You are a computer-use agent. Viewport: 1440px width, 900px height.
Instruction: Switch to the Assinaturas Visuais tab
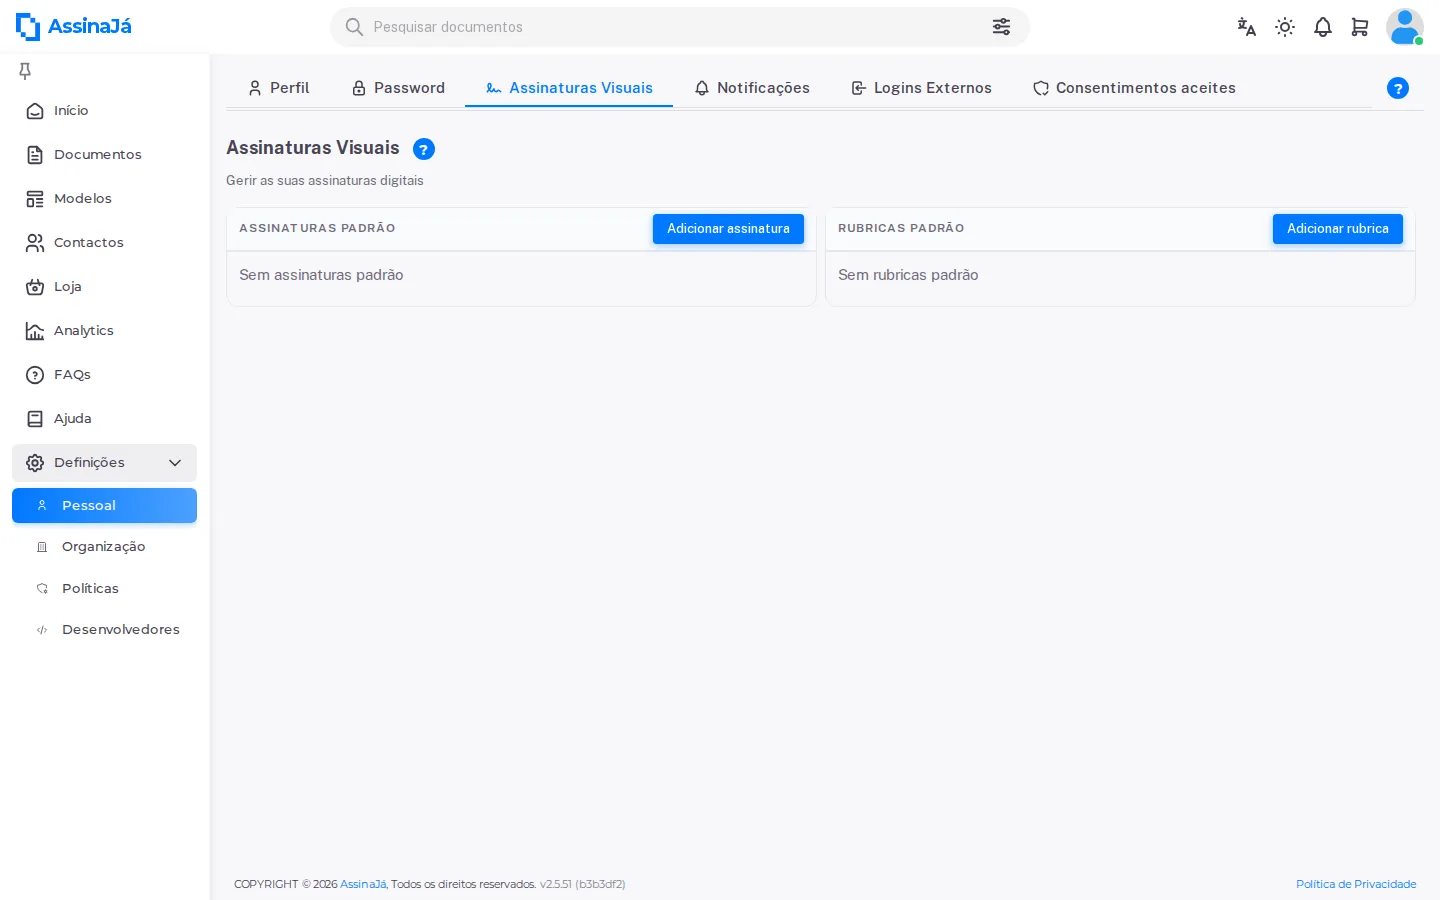pos(569,88)
